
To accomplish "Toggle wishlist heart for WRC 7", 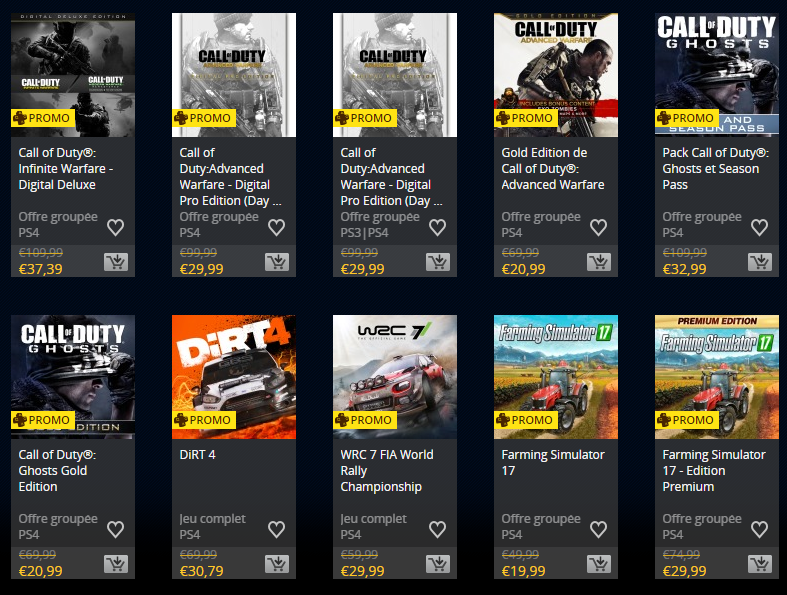I will [x=438, y=529].
